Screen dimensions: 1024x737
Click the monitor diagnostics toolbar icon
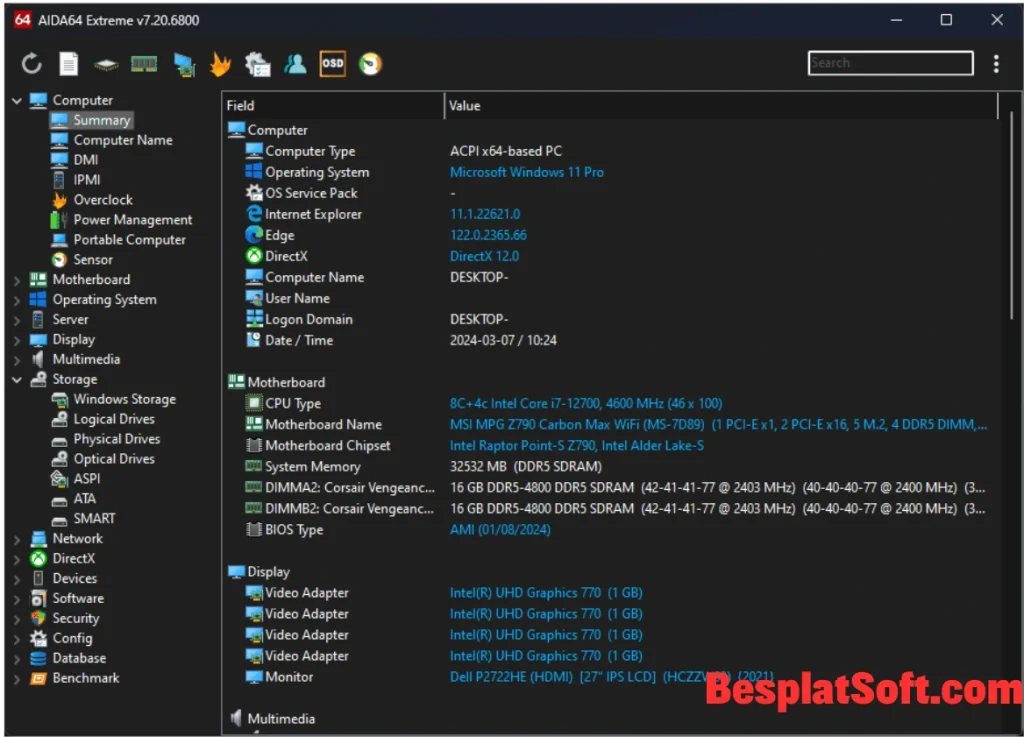tap(183, 64)
